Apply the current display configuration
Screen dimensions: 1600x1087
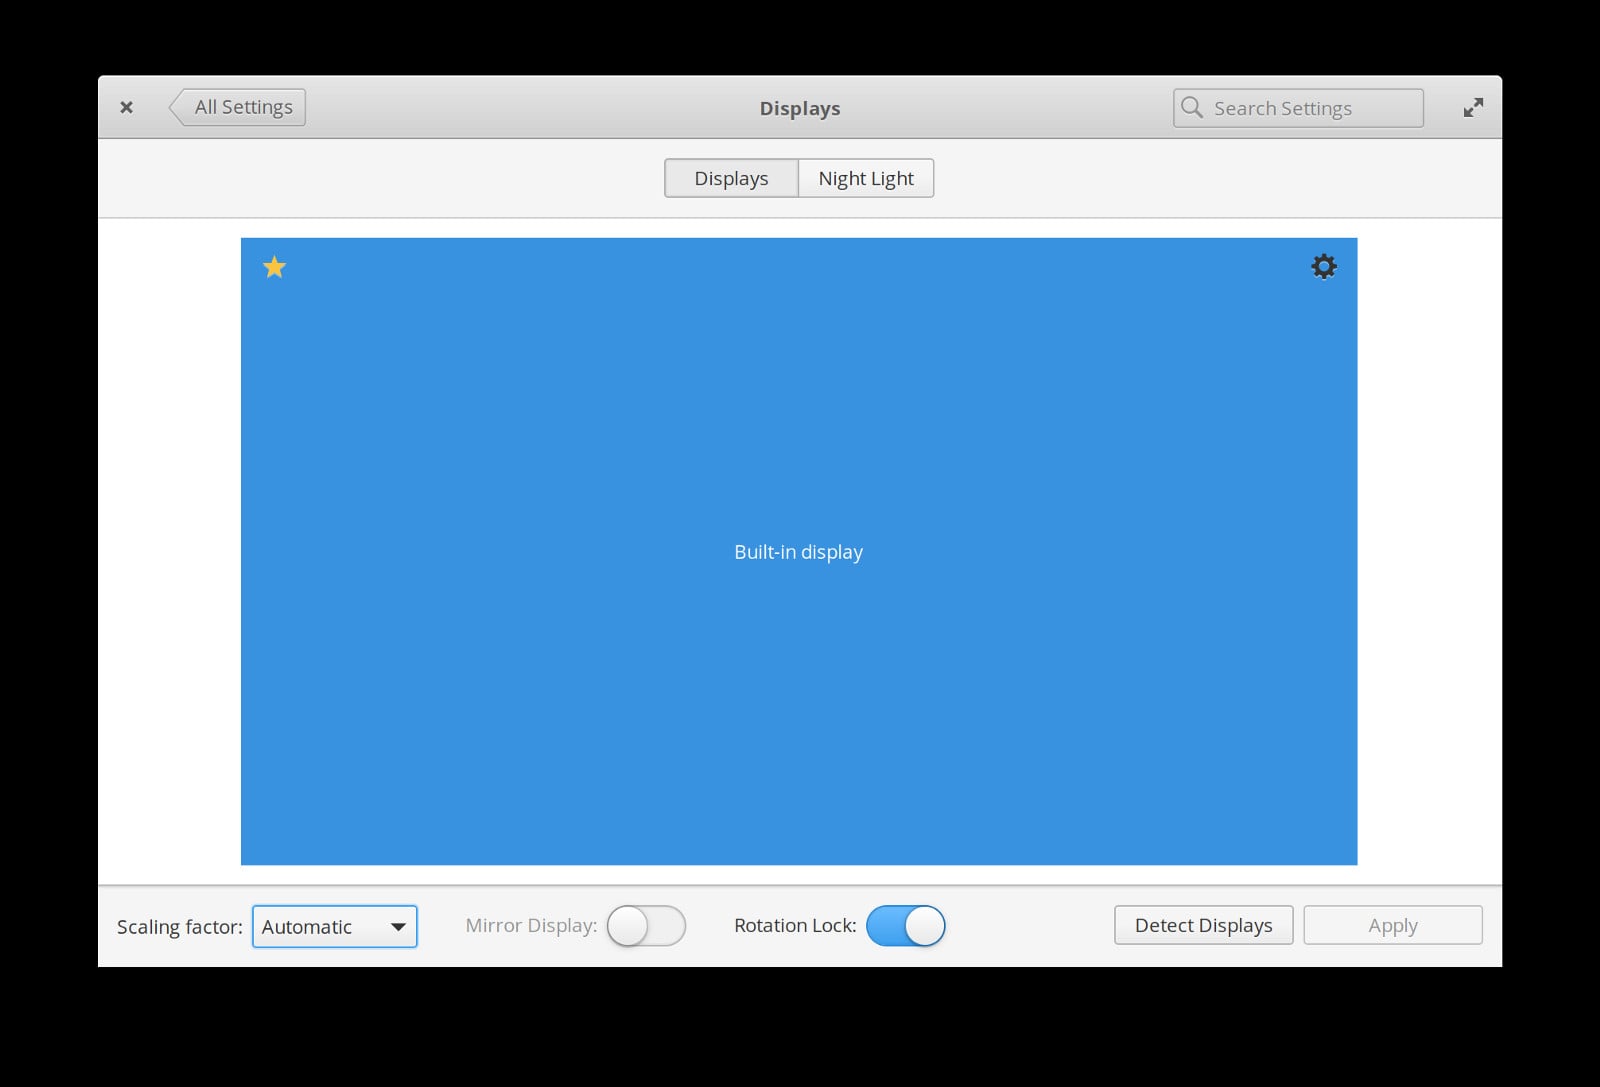tap(1393, 925)
